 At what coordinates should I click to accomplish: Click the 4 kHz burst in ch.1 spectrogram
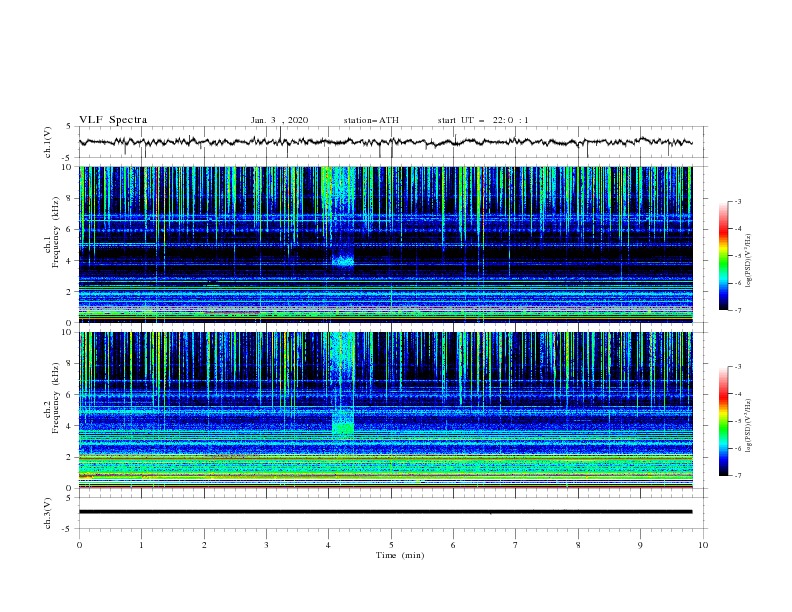click(x=343, y=261)
